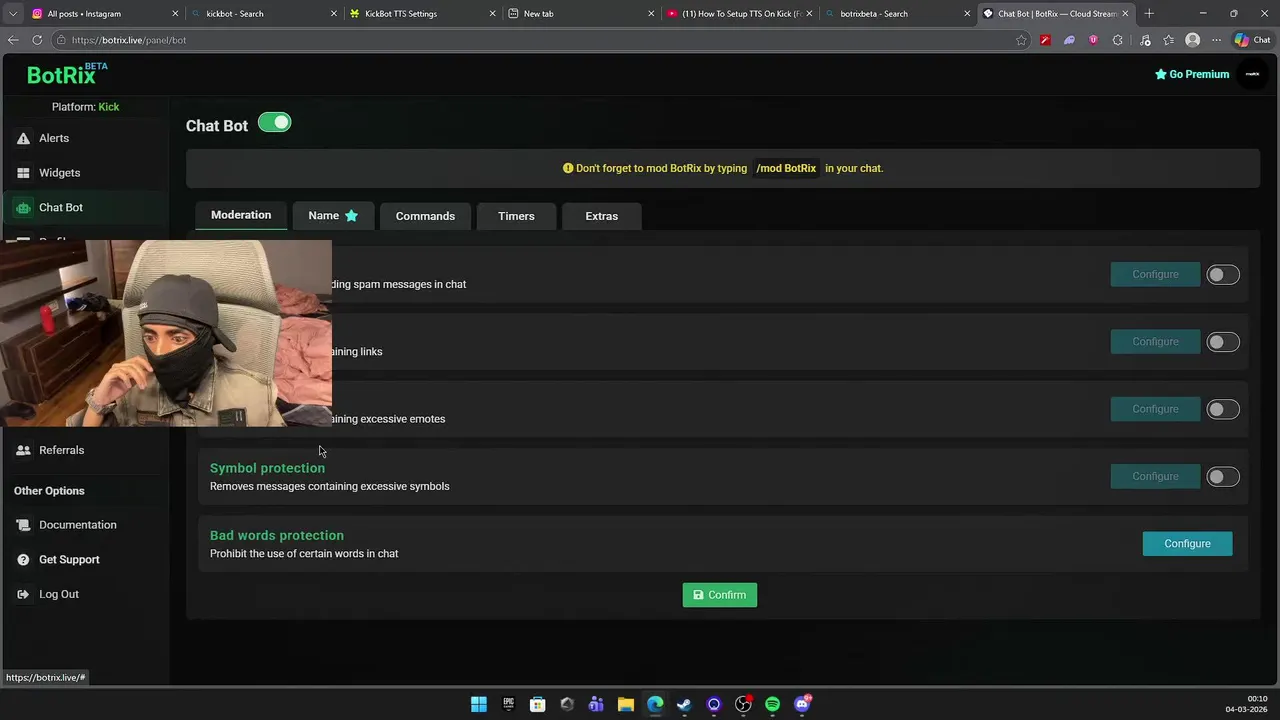Enable the links protection toggle

[x=1222, y=342]
